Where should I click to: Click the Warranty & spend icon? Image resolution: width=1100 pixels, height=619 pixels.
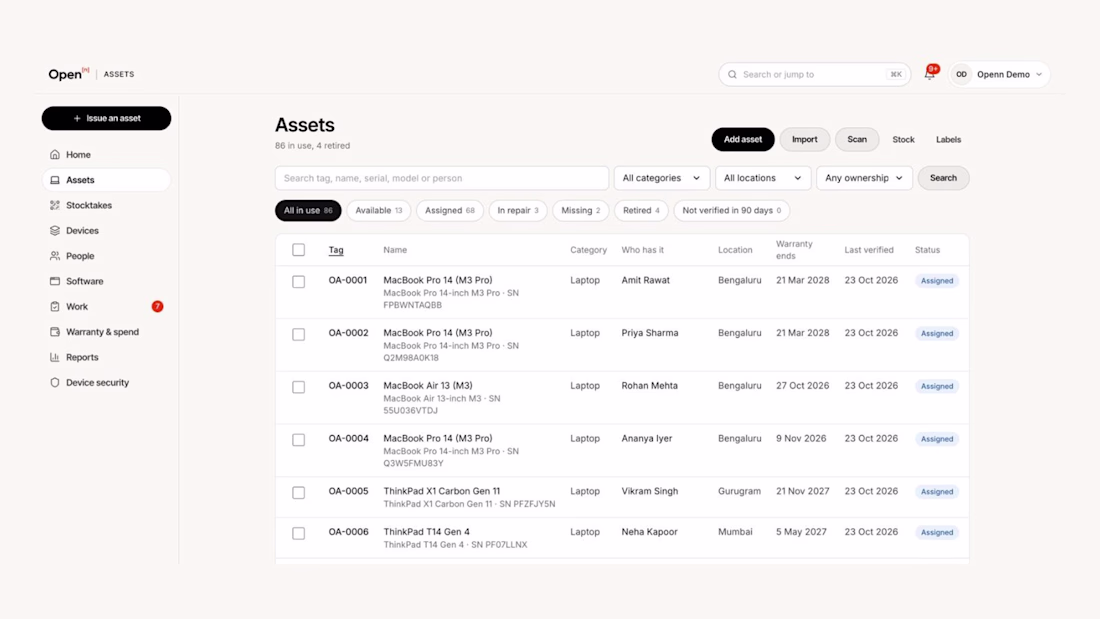(55, 332)
